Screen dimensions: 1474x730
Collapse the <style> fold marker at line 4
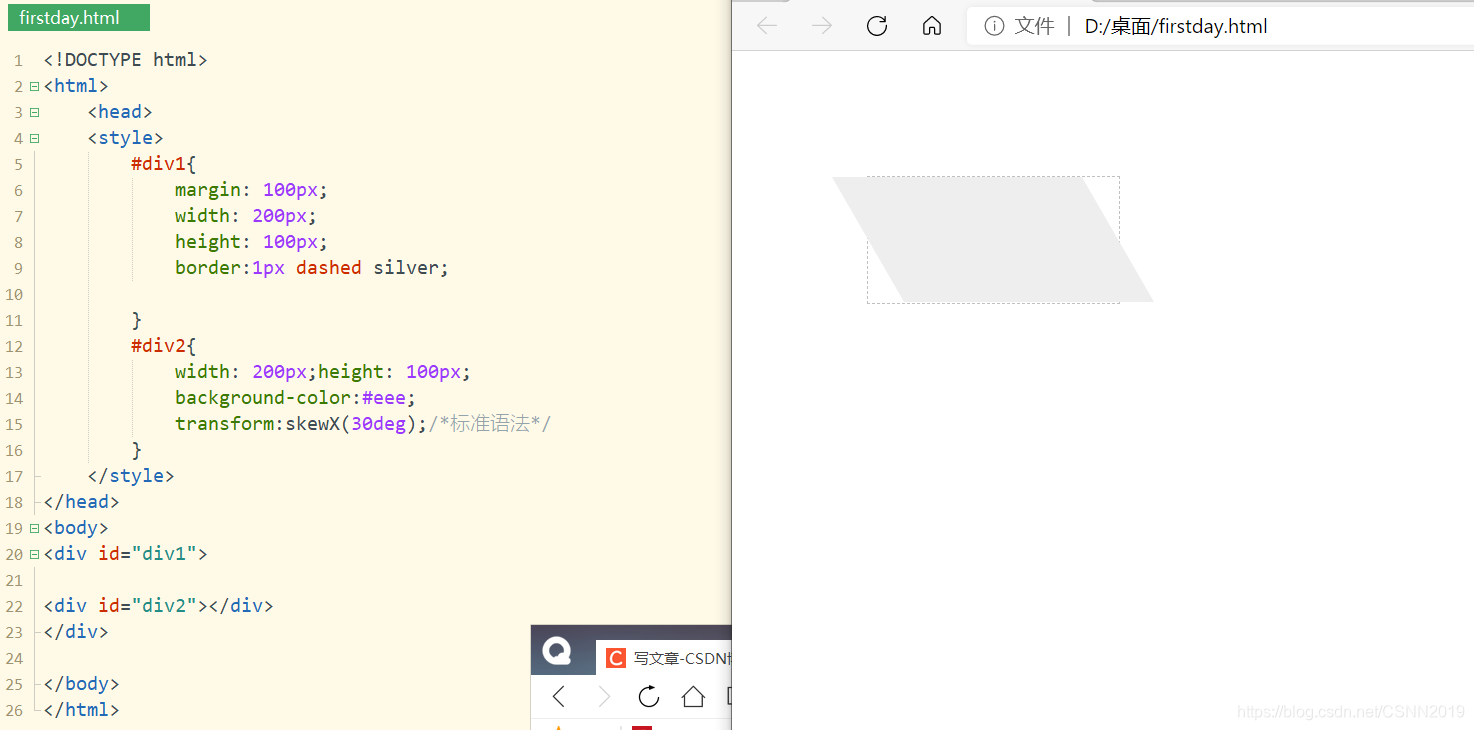34,139
